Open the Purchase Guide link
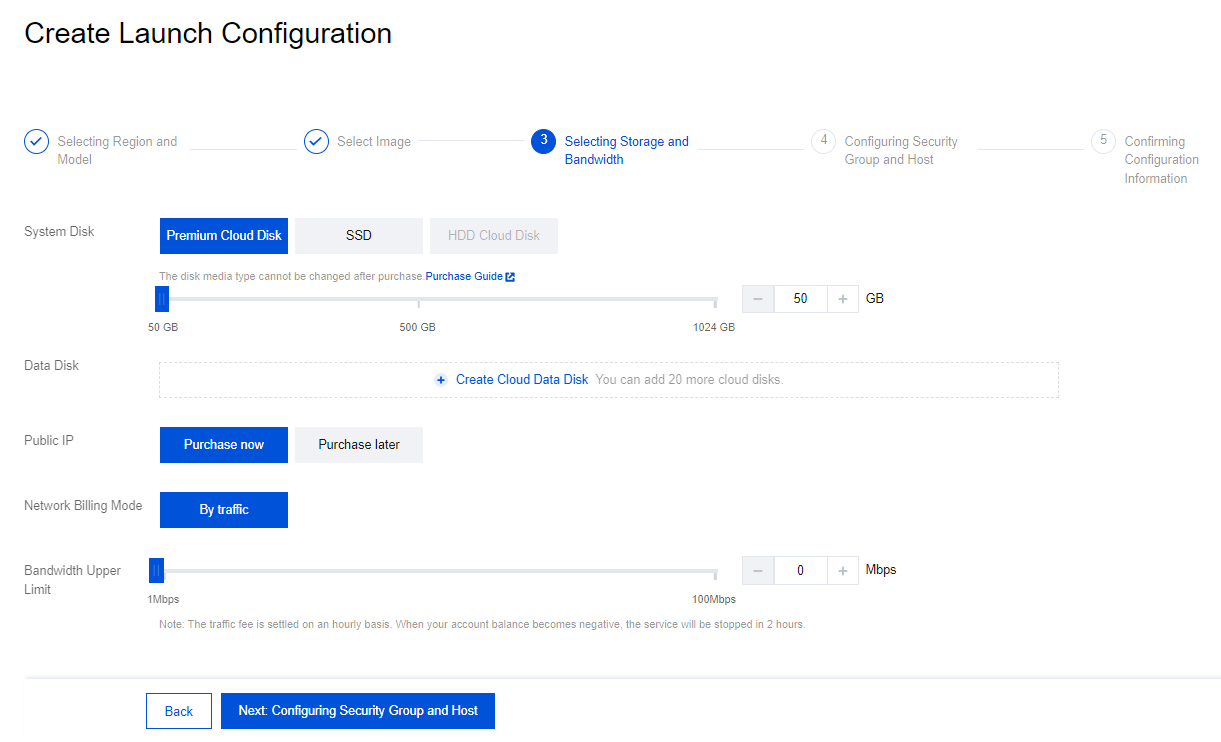Screen dimensions: 1221x742 (464, 277)
